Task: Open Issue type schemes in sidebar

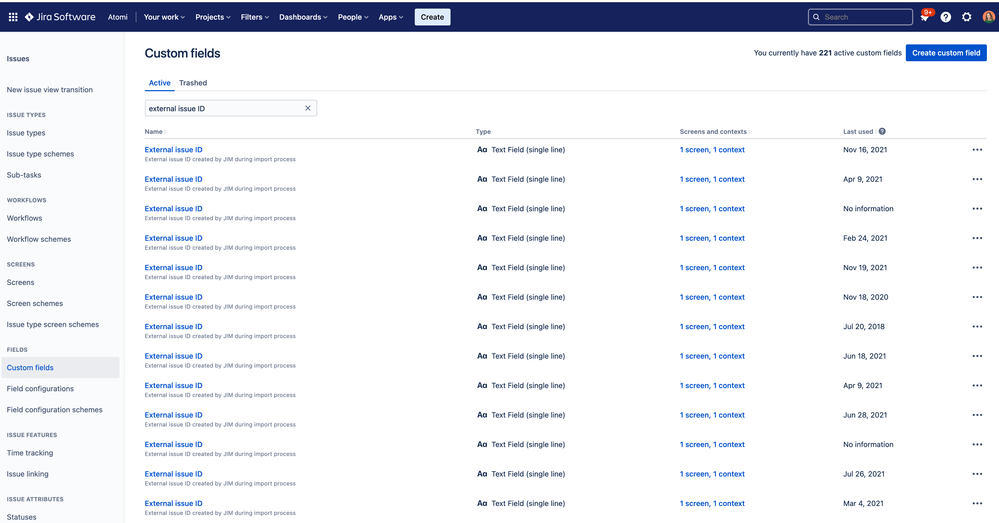Action: click(40, 154)
